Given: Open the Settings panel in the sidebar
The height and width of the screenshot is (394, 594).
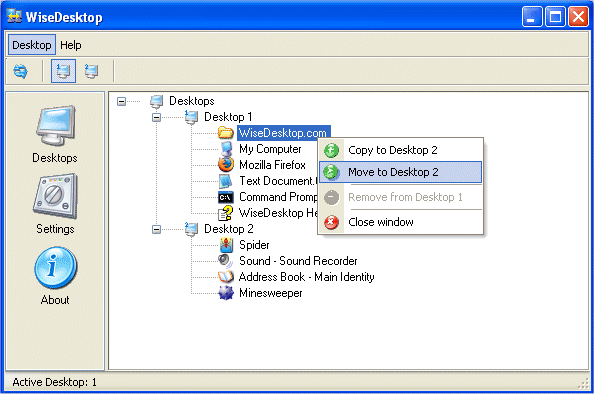Looking at the screenshot, I should (x=55, y=204).
